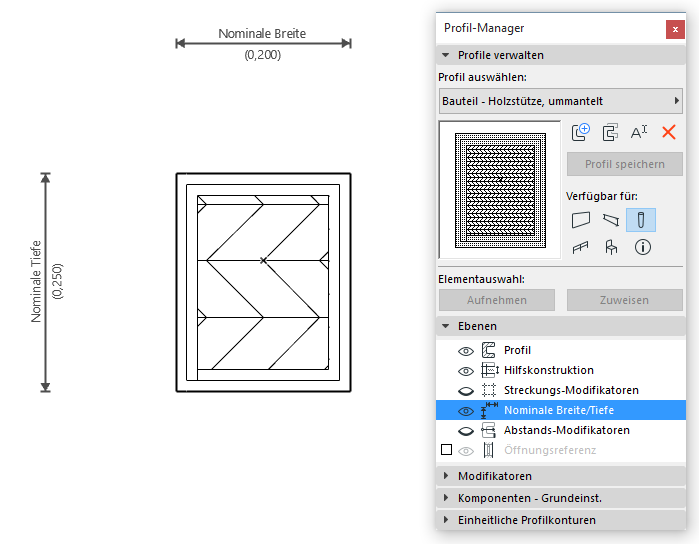Toggle availability for railings icon
Image resolution: width=699 pixels, height=544 pixels.
click(580, 247)
